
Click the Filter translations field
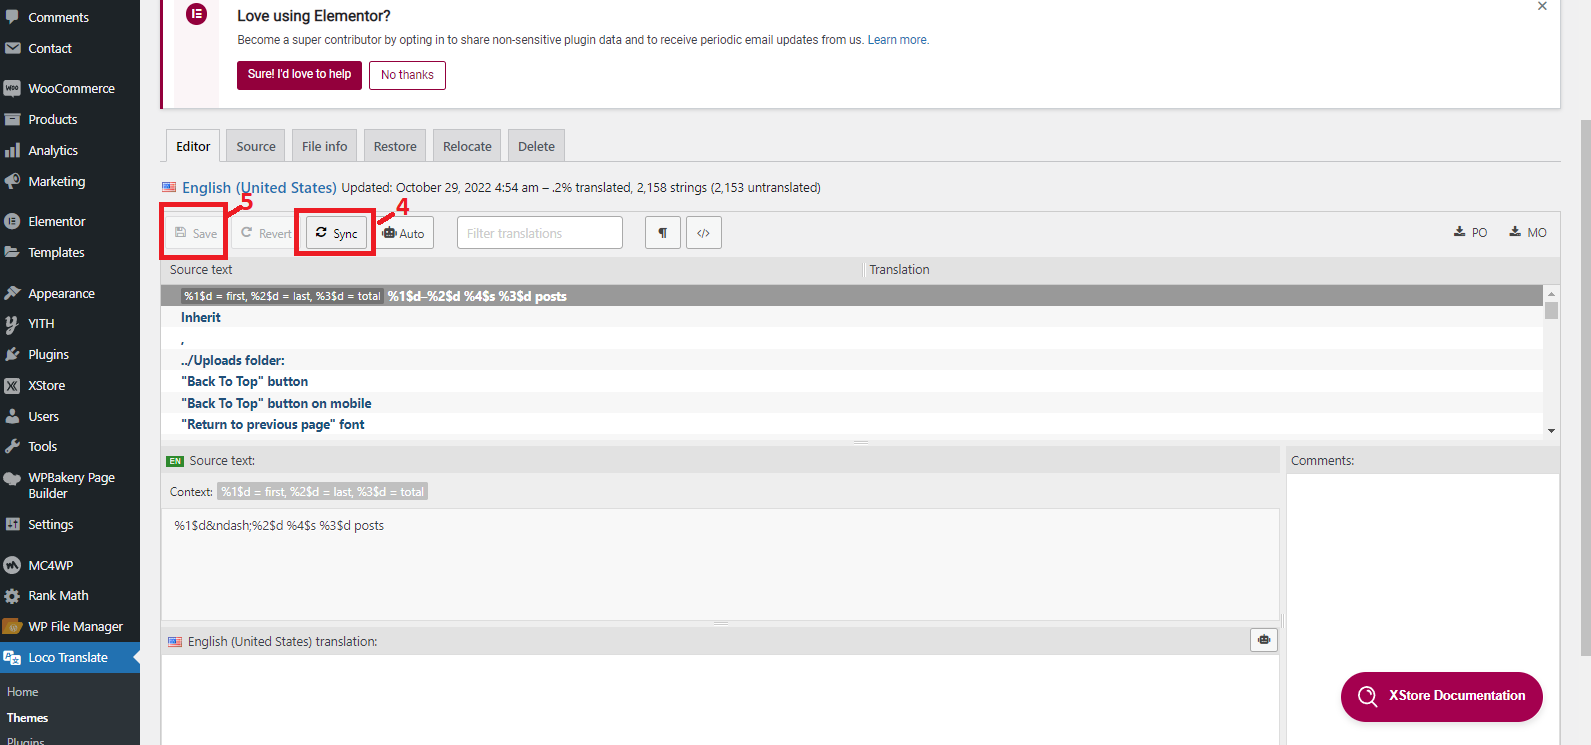540,233
